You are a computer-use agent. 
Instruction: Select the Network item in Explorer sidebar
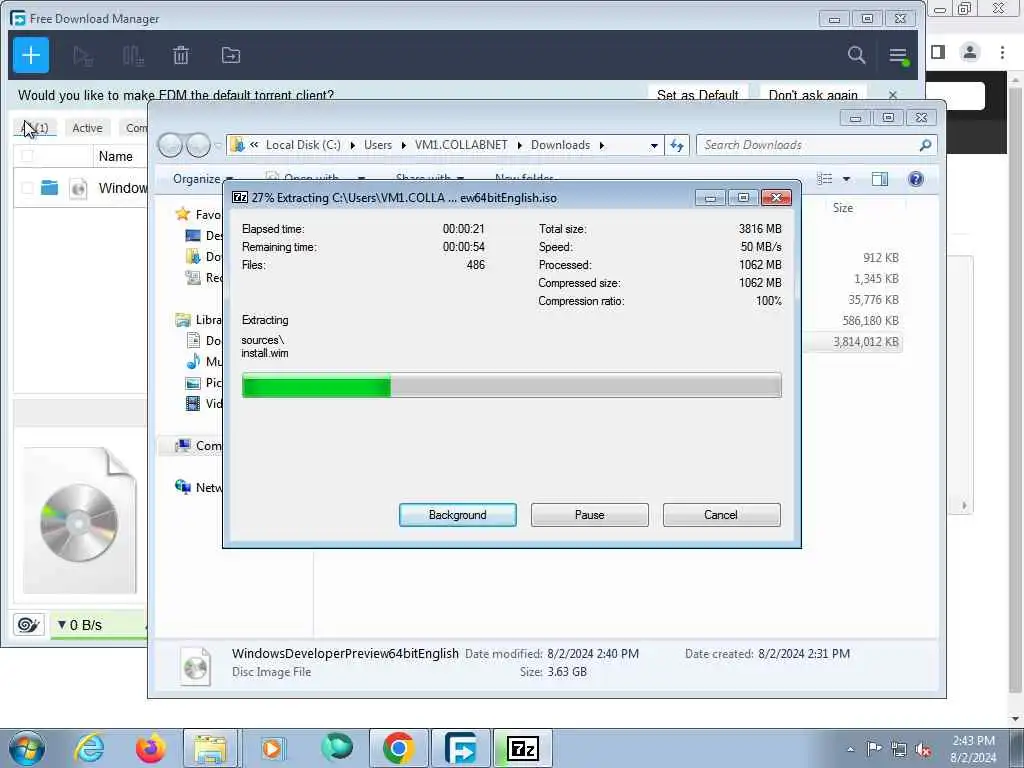pyautogui.click(x=199, y=487)
